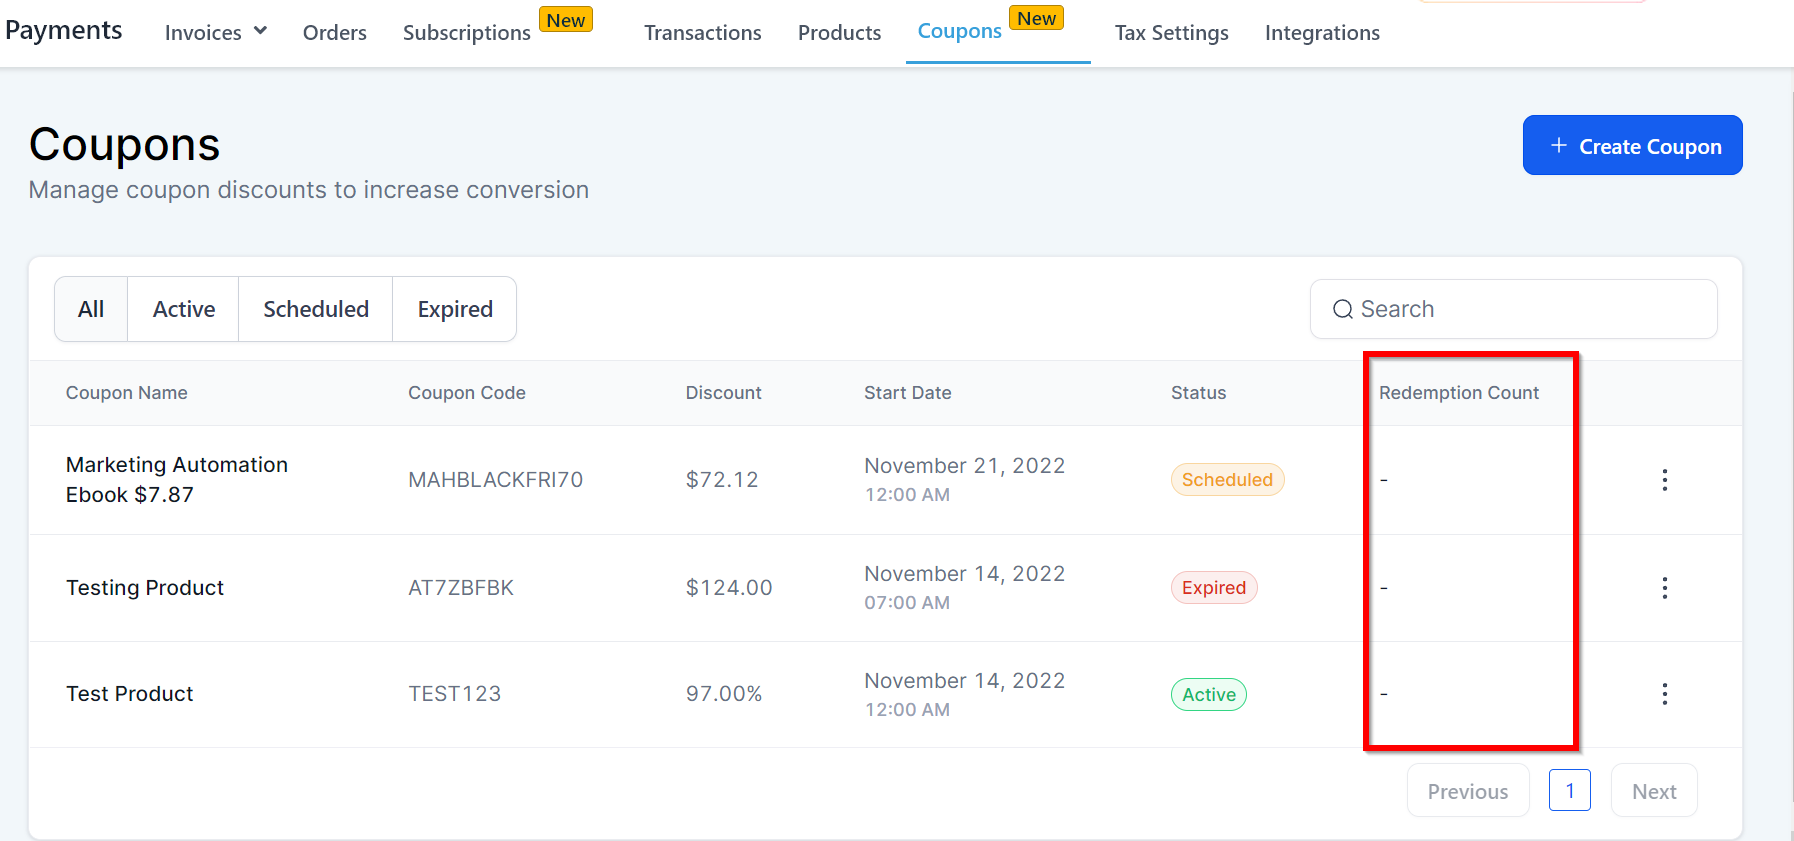Click the search magnifier icon
This screenshot has width=1794, height=841.
tap(1342, 310)
